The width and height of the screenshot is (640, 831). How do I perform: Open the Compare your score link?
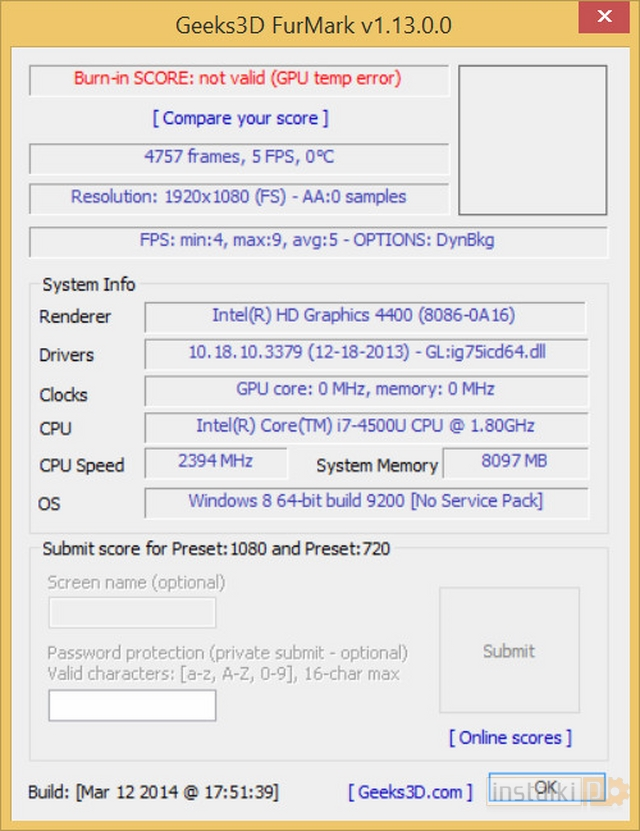click(240, 118)
